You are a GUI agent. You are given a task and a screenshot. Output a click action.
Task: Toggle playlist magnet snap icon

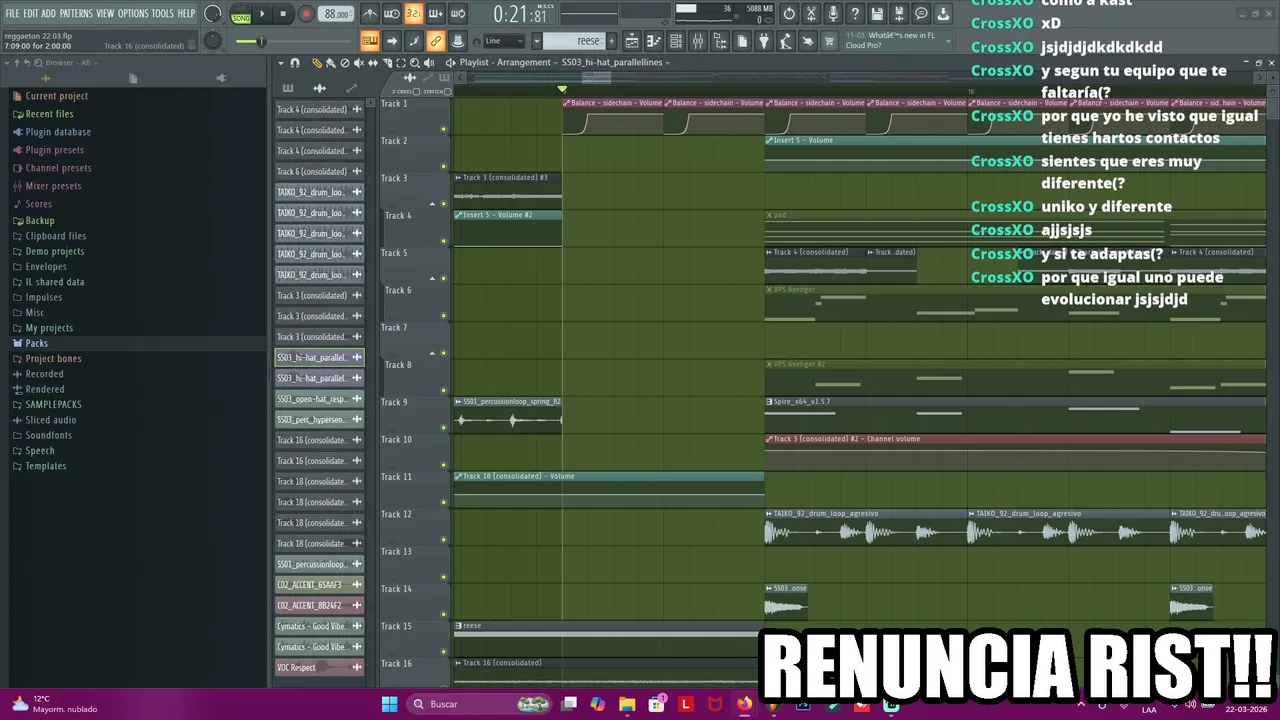click(x=295, y=62)
